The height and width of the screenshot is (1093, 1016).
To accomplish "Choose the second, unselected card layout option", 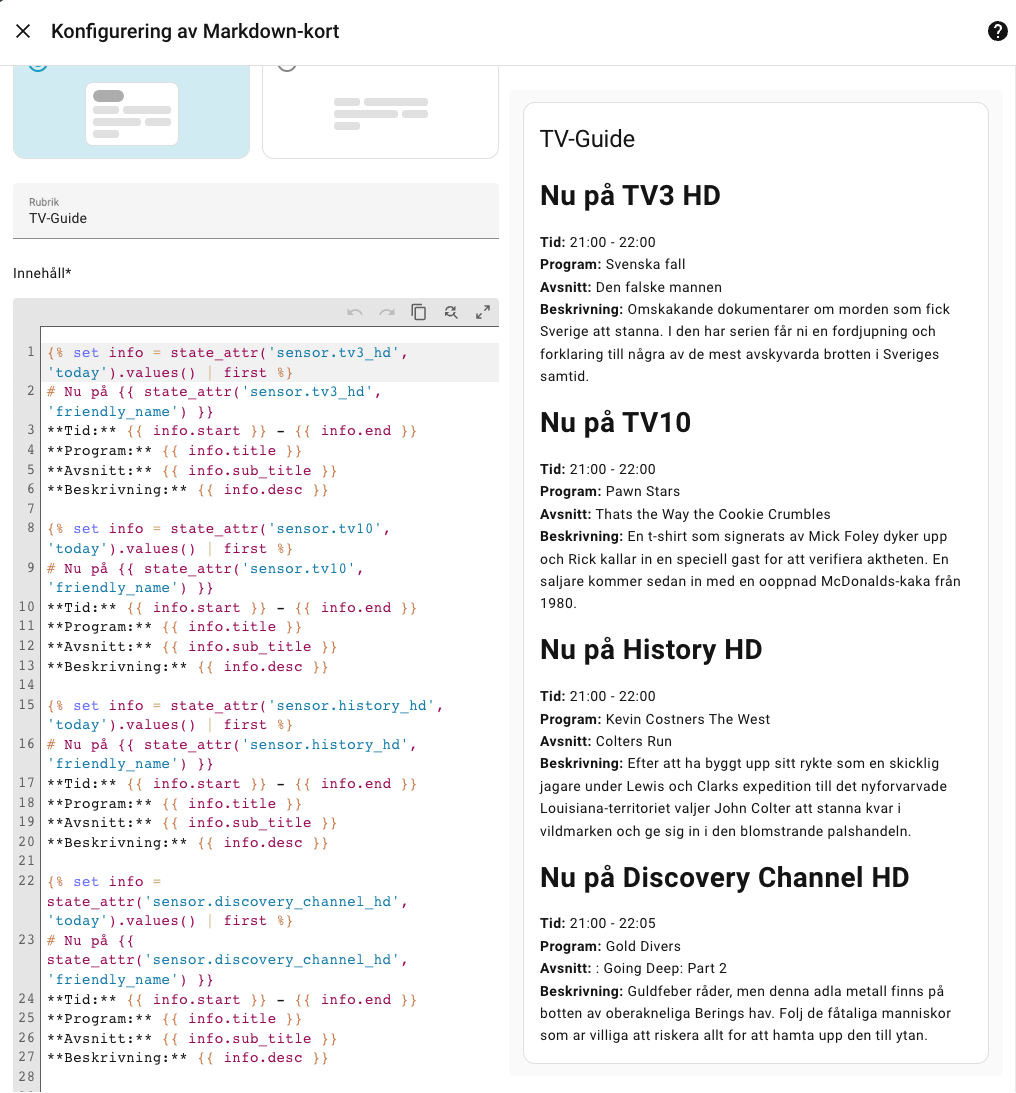I will click(x=380, y=112).
